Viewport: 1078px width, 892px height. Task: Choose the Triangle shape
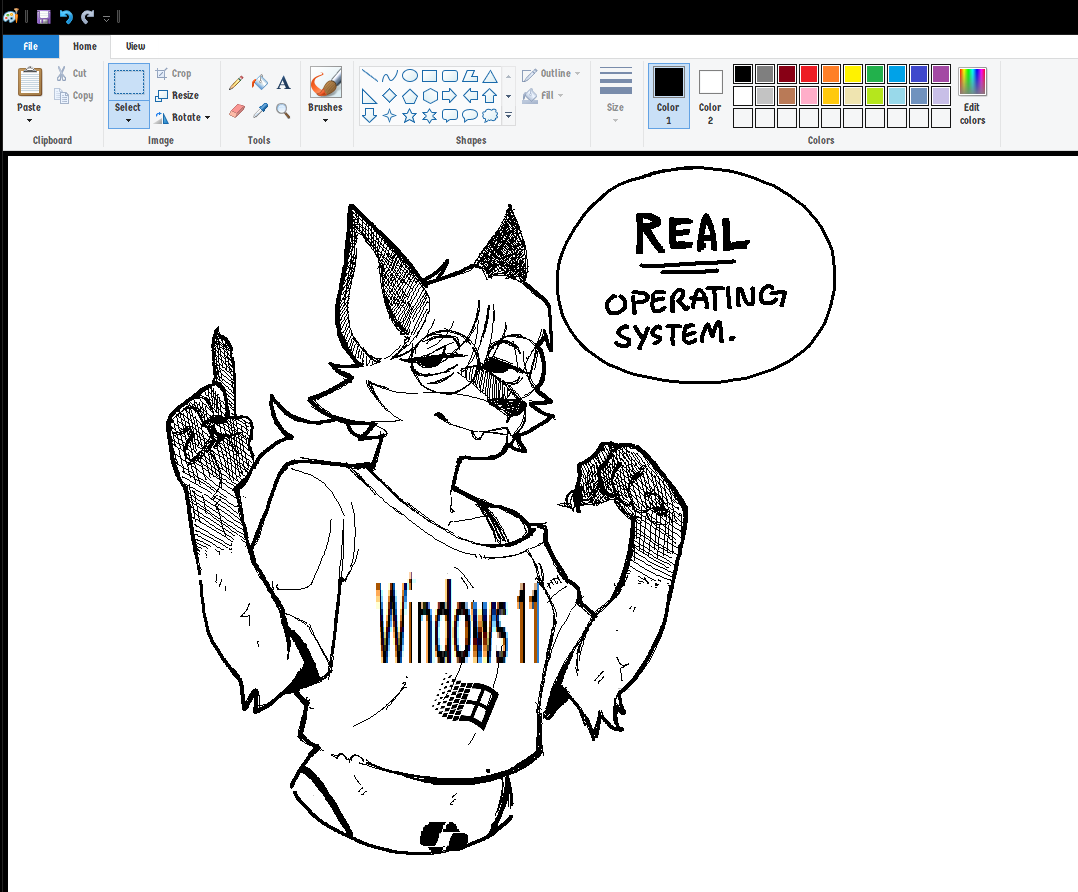[x=490, y=76]
